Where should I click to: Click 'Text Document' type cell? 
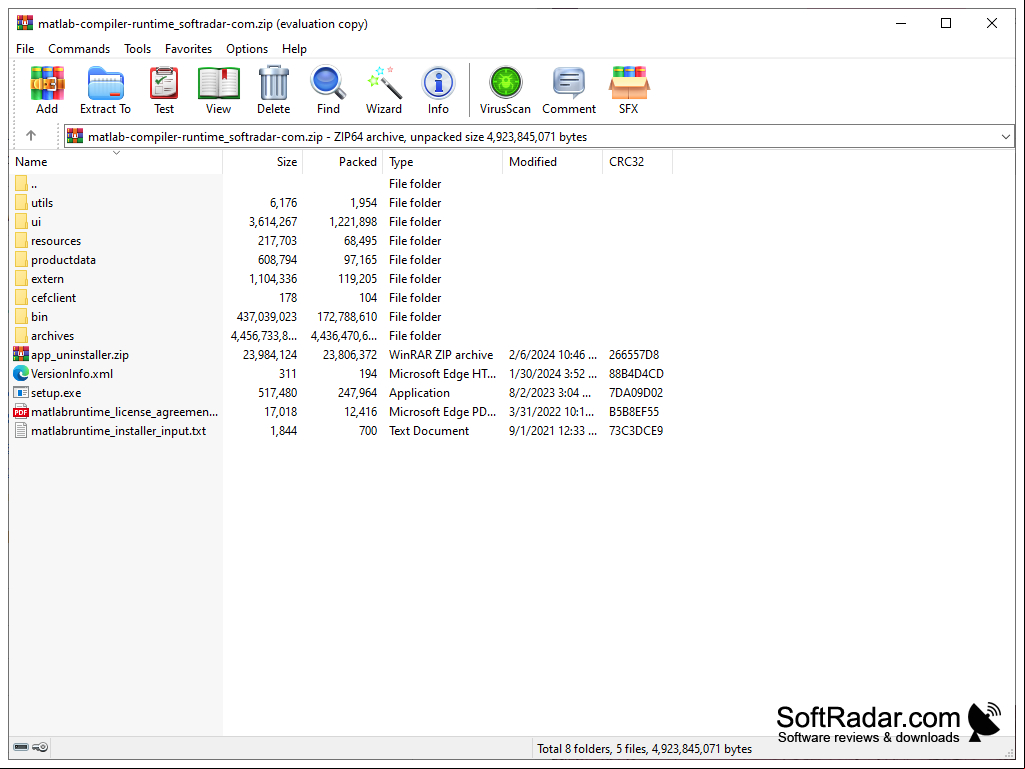(x=429, y=430)
